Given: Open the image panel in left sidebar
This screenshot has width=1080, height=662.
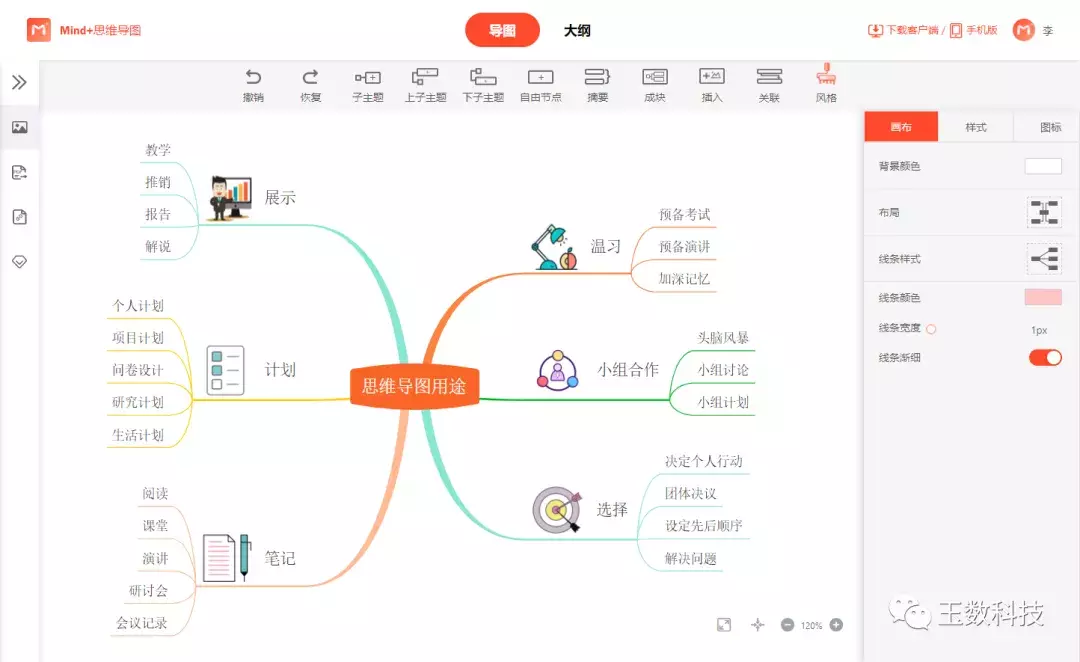Looking at the screenshot, I should 19,127.
